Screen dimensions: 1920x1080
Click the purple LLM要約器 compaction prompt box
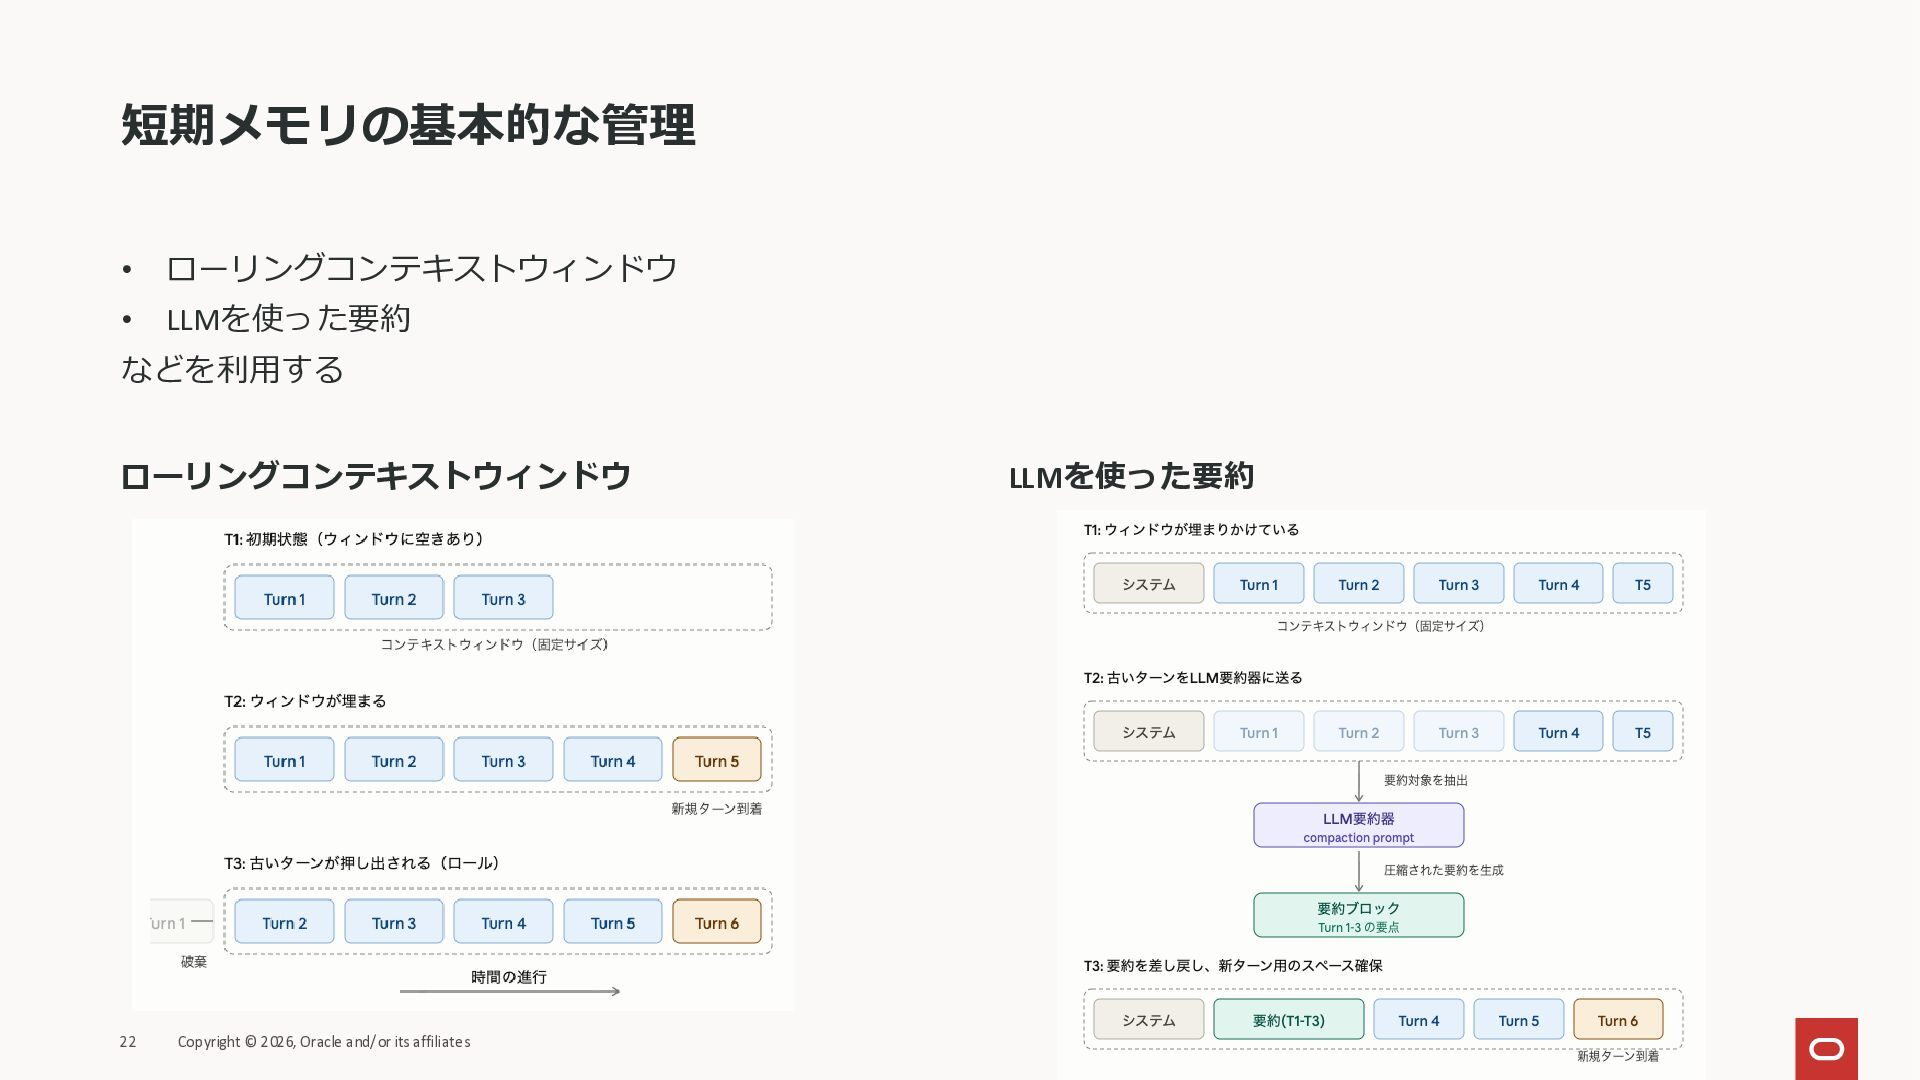click(1358, 826)
